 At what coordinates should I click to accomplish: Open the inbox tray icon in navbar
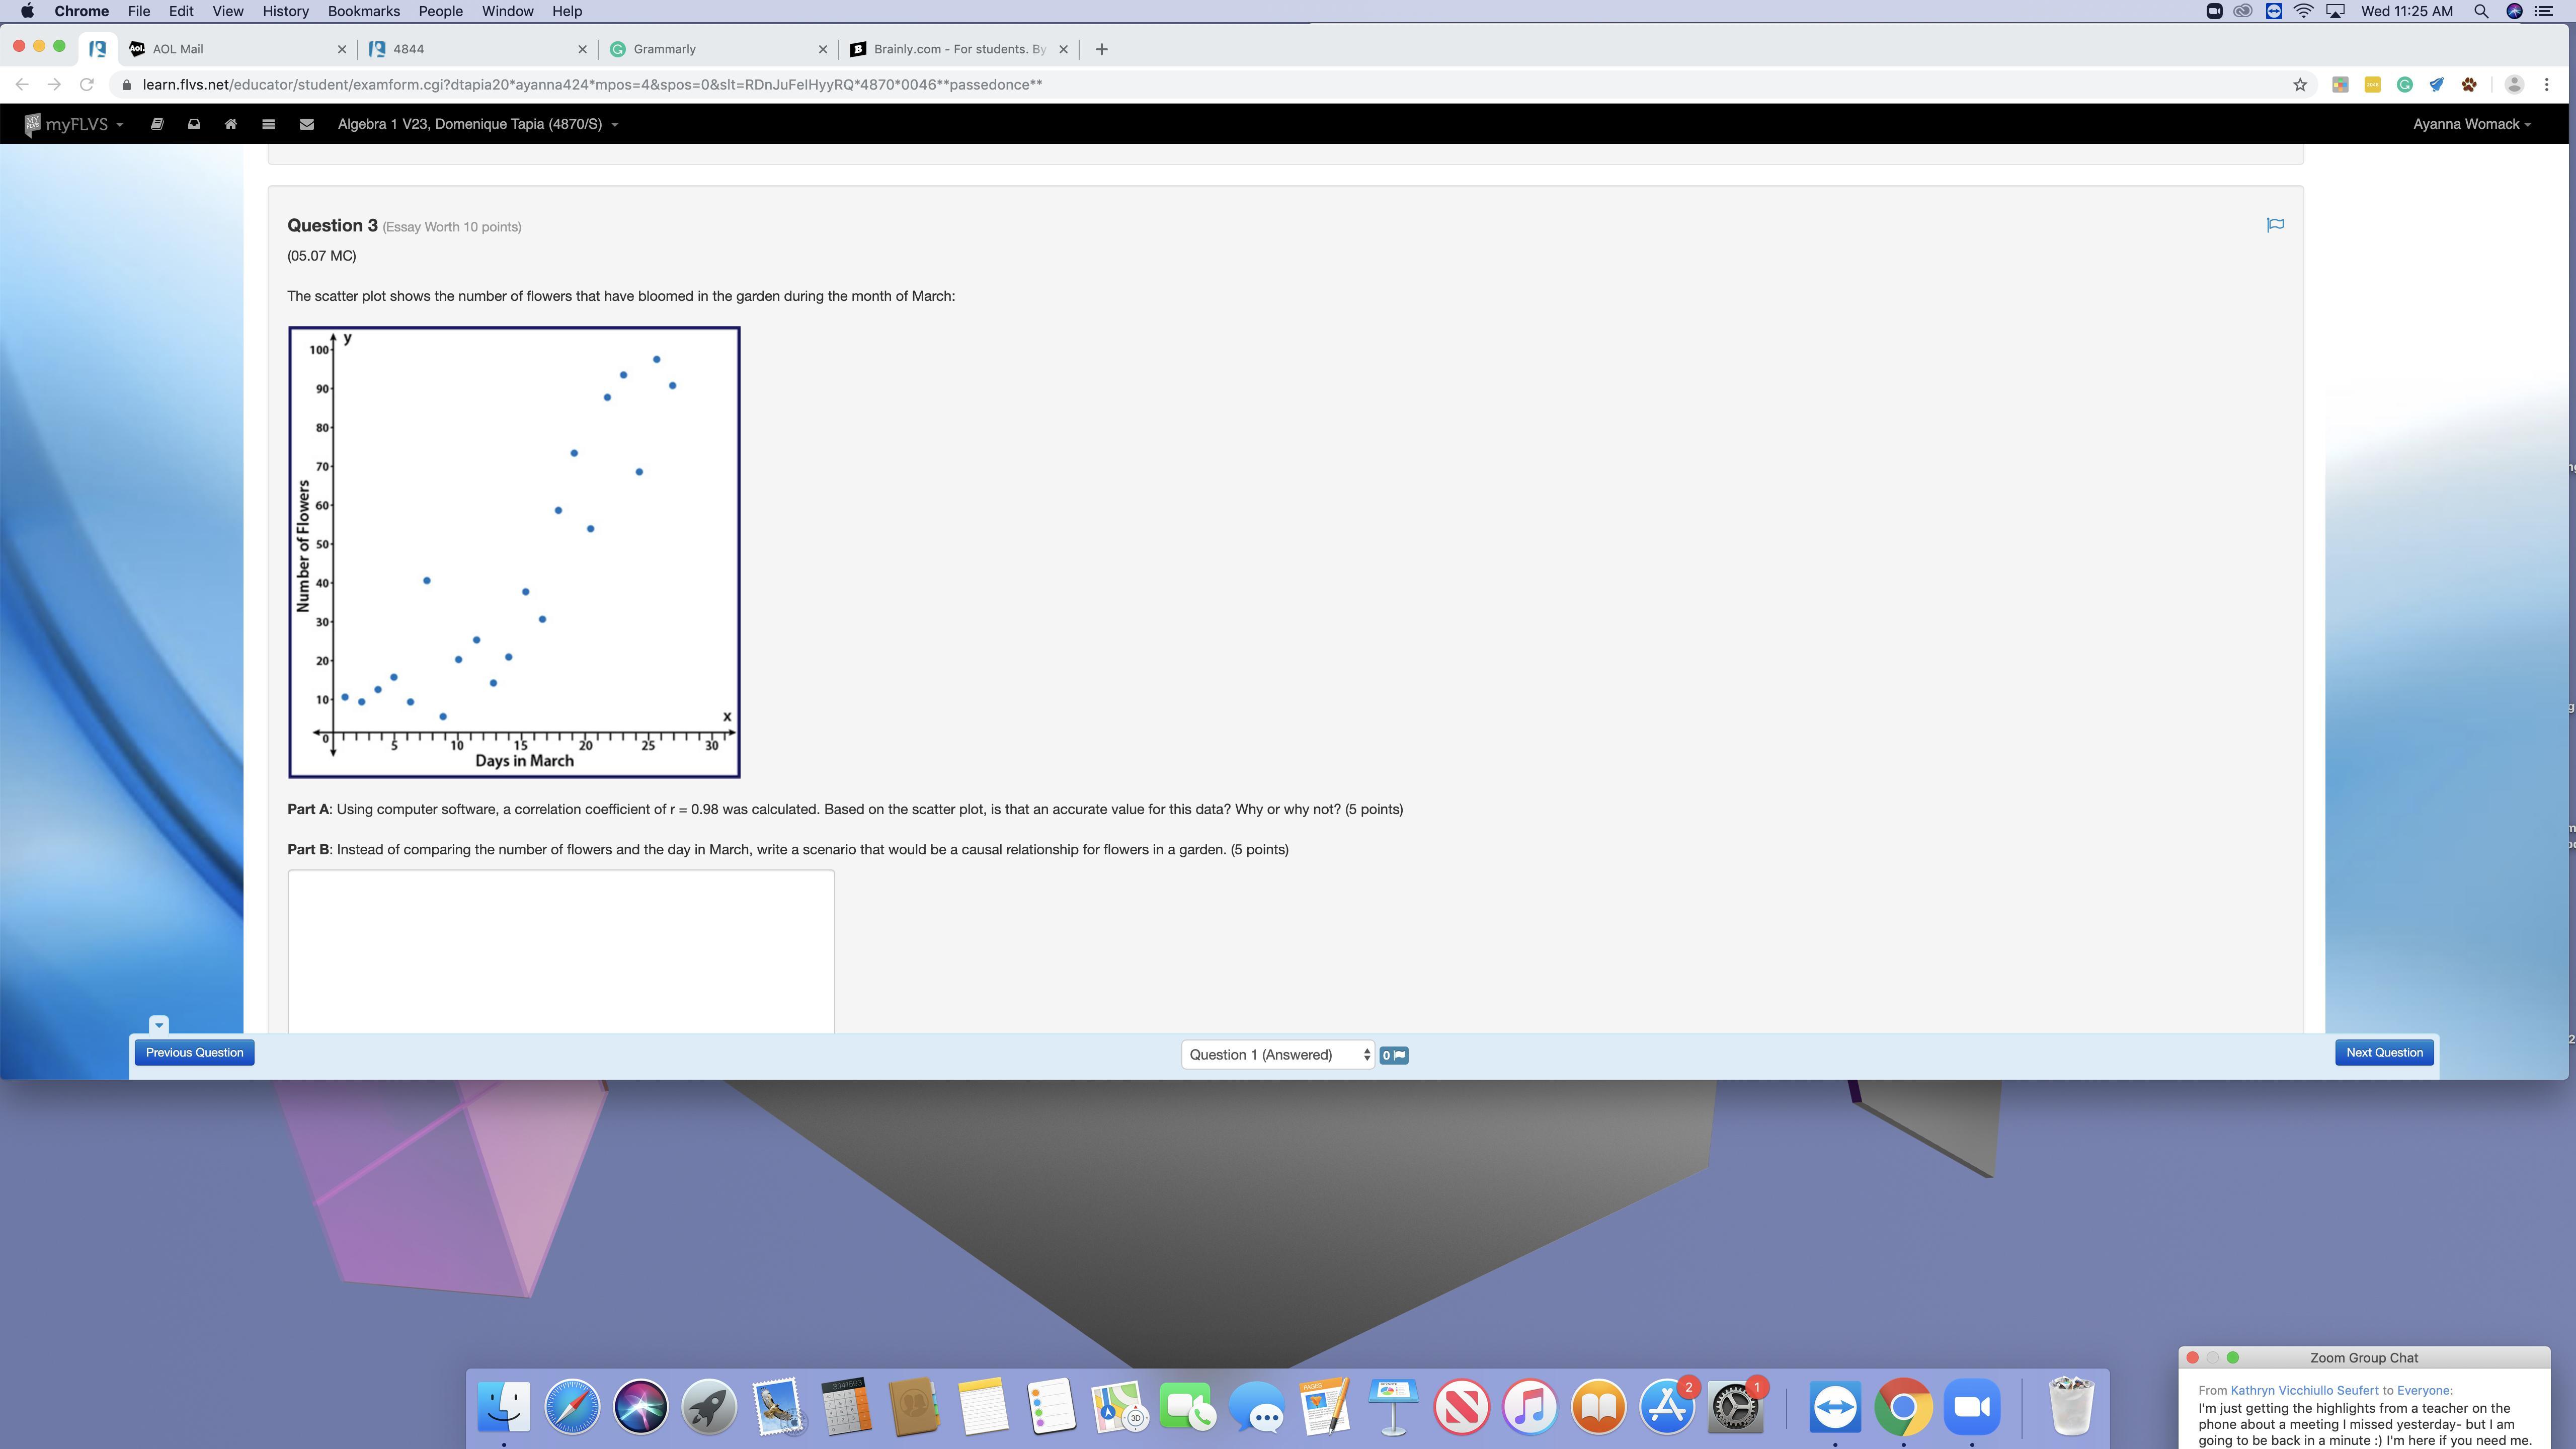(x=194, y=124)
